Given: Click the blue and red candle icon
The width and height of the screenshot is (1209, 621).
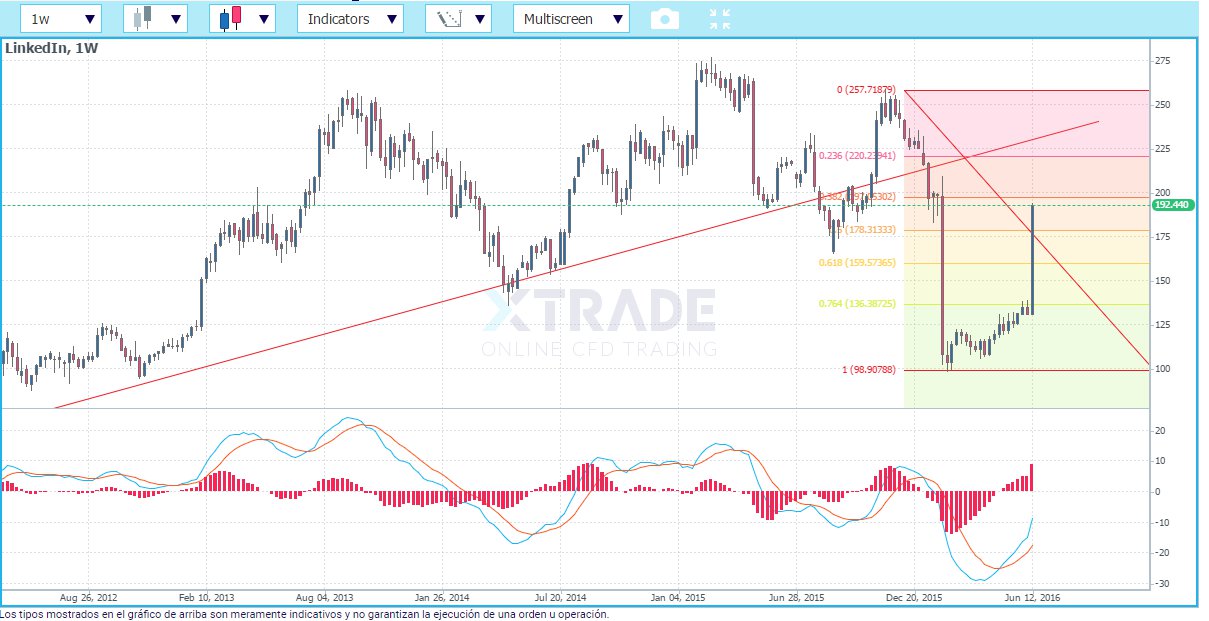Looking at the screenshot, I should (231, 17).
